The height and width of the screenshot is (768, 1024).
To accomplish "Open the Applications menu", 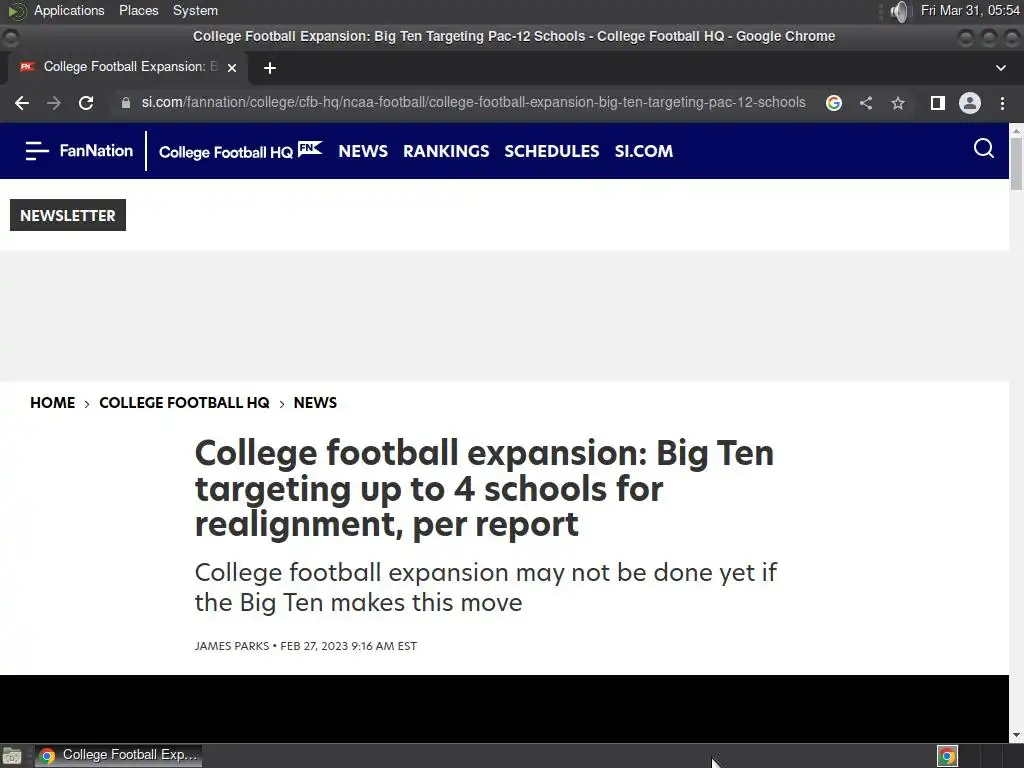I will point(69,10).
